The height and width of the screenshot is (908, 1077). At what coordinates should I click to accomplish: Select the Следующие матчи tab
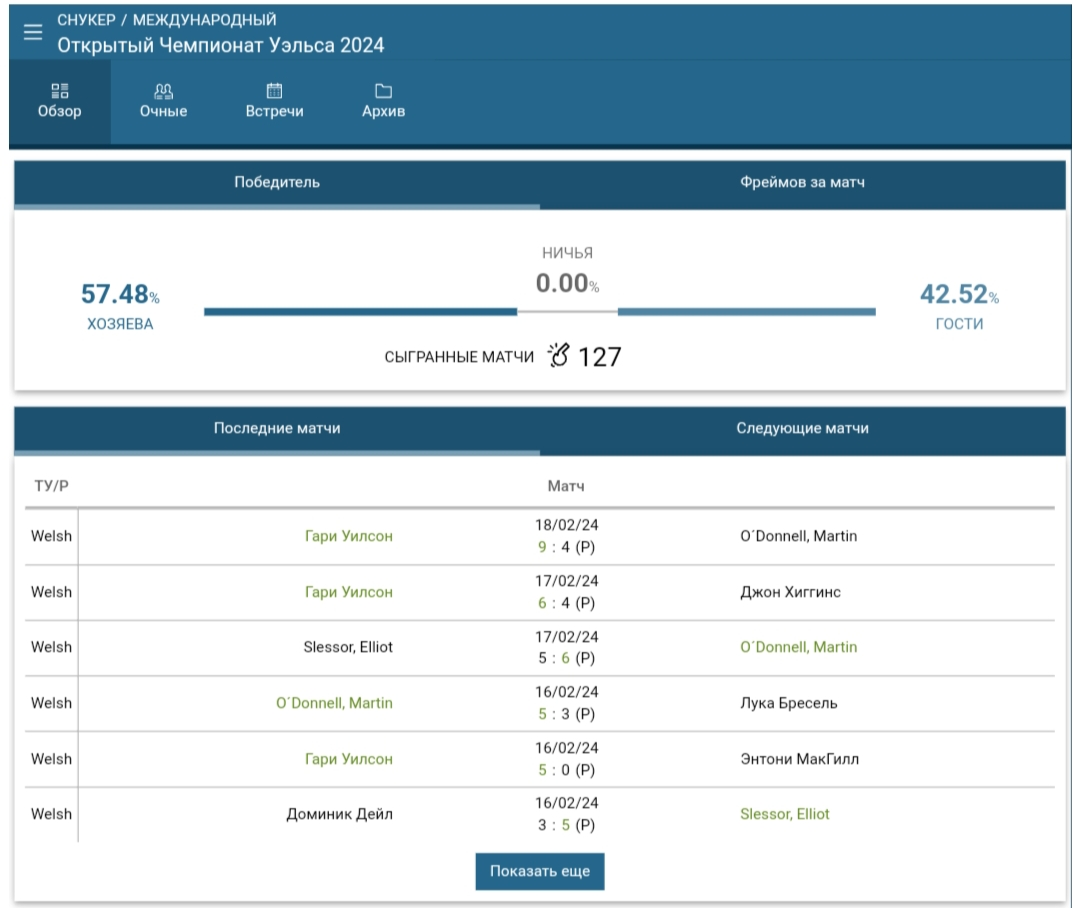[x=802, y=428]
